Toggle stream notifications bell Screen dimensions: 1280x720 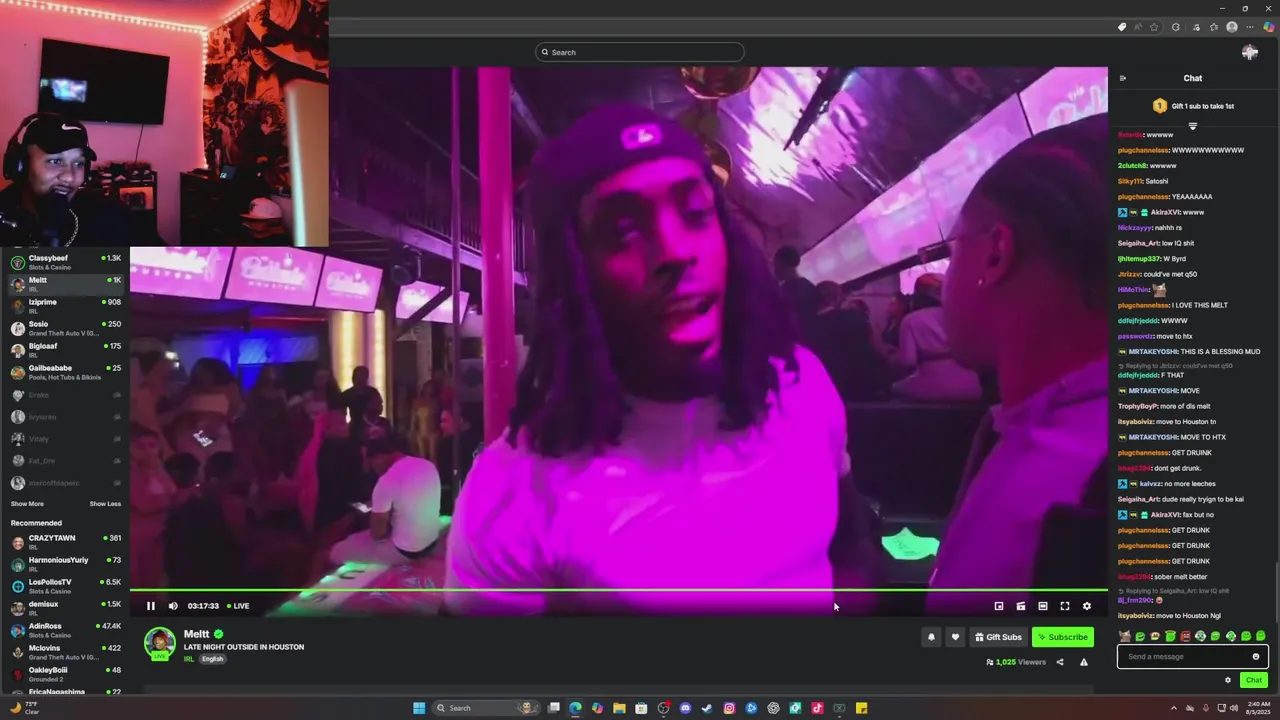[x=931, y=637]
